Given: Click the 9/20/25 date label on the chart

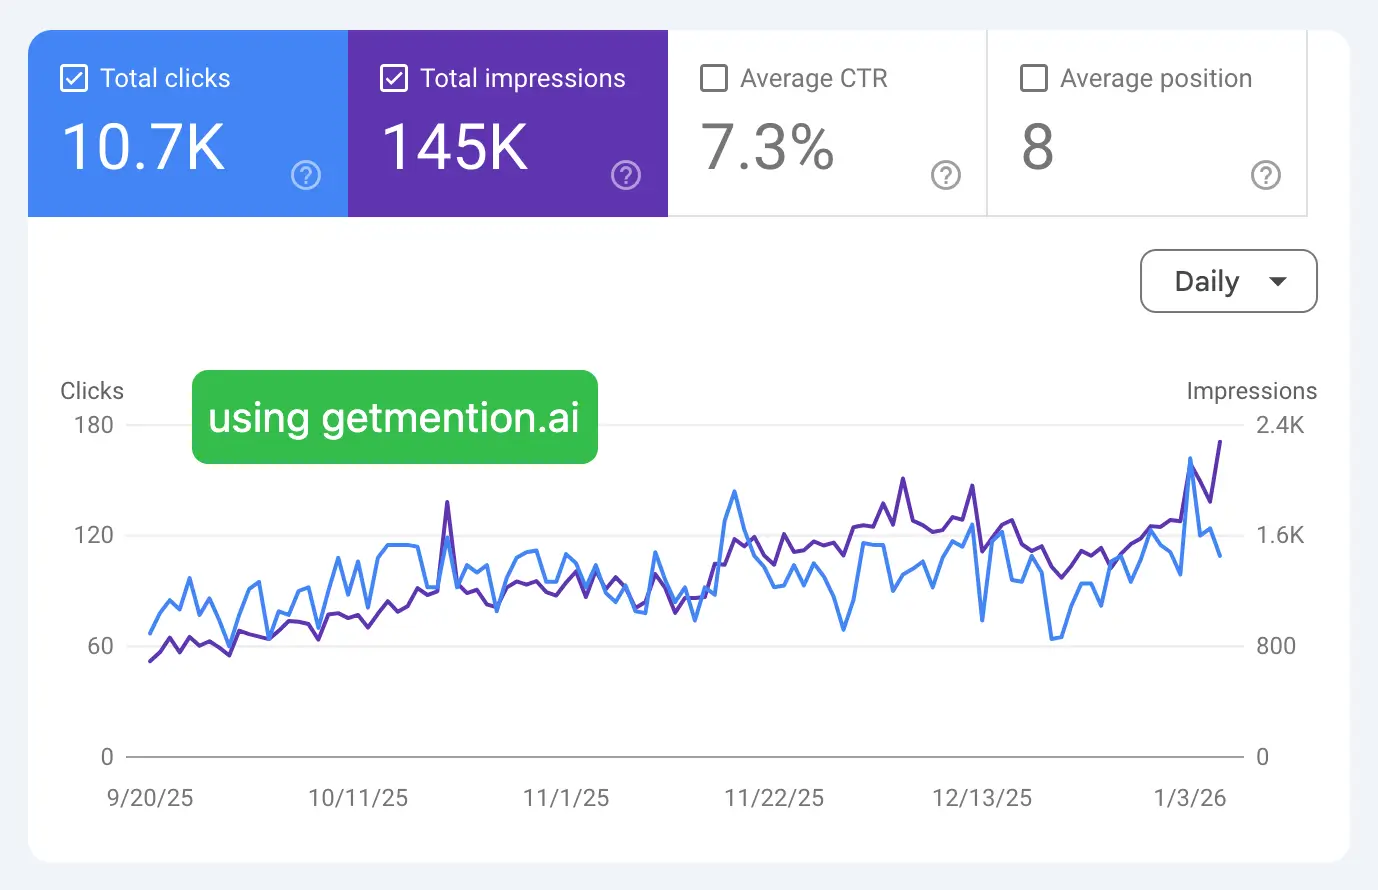Looking at the screenshot, I should 149,798.
